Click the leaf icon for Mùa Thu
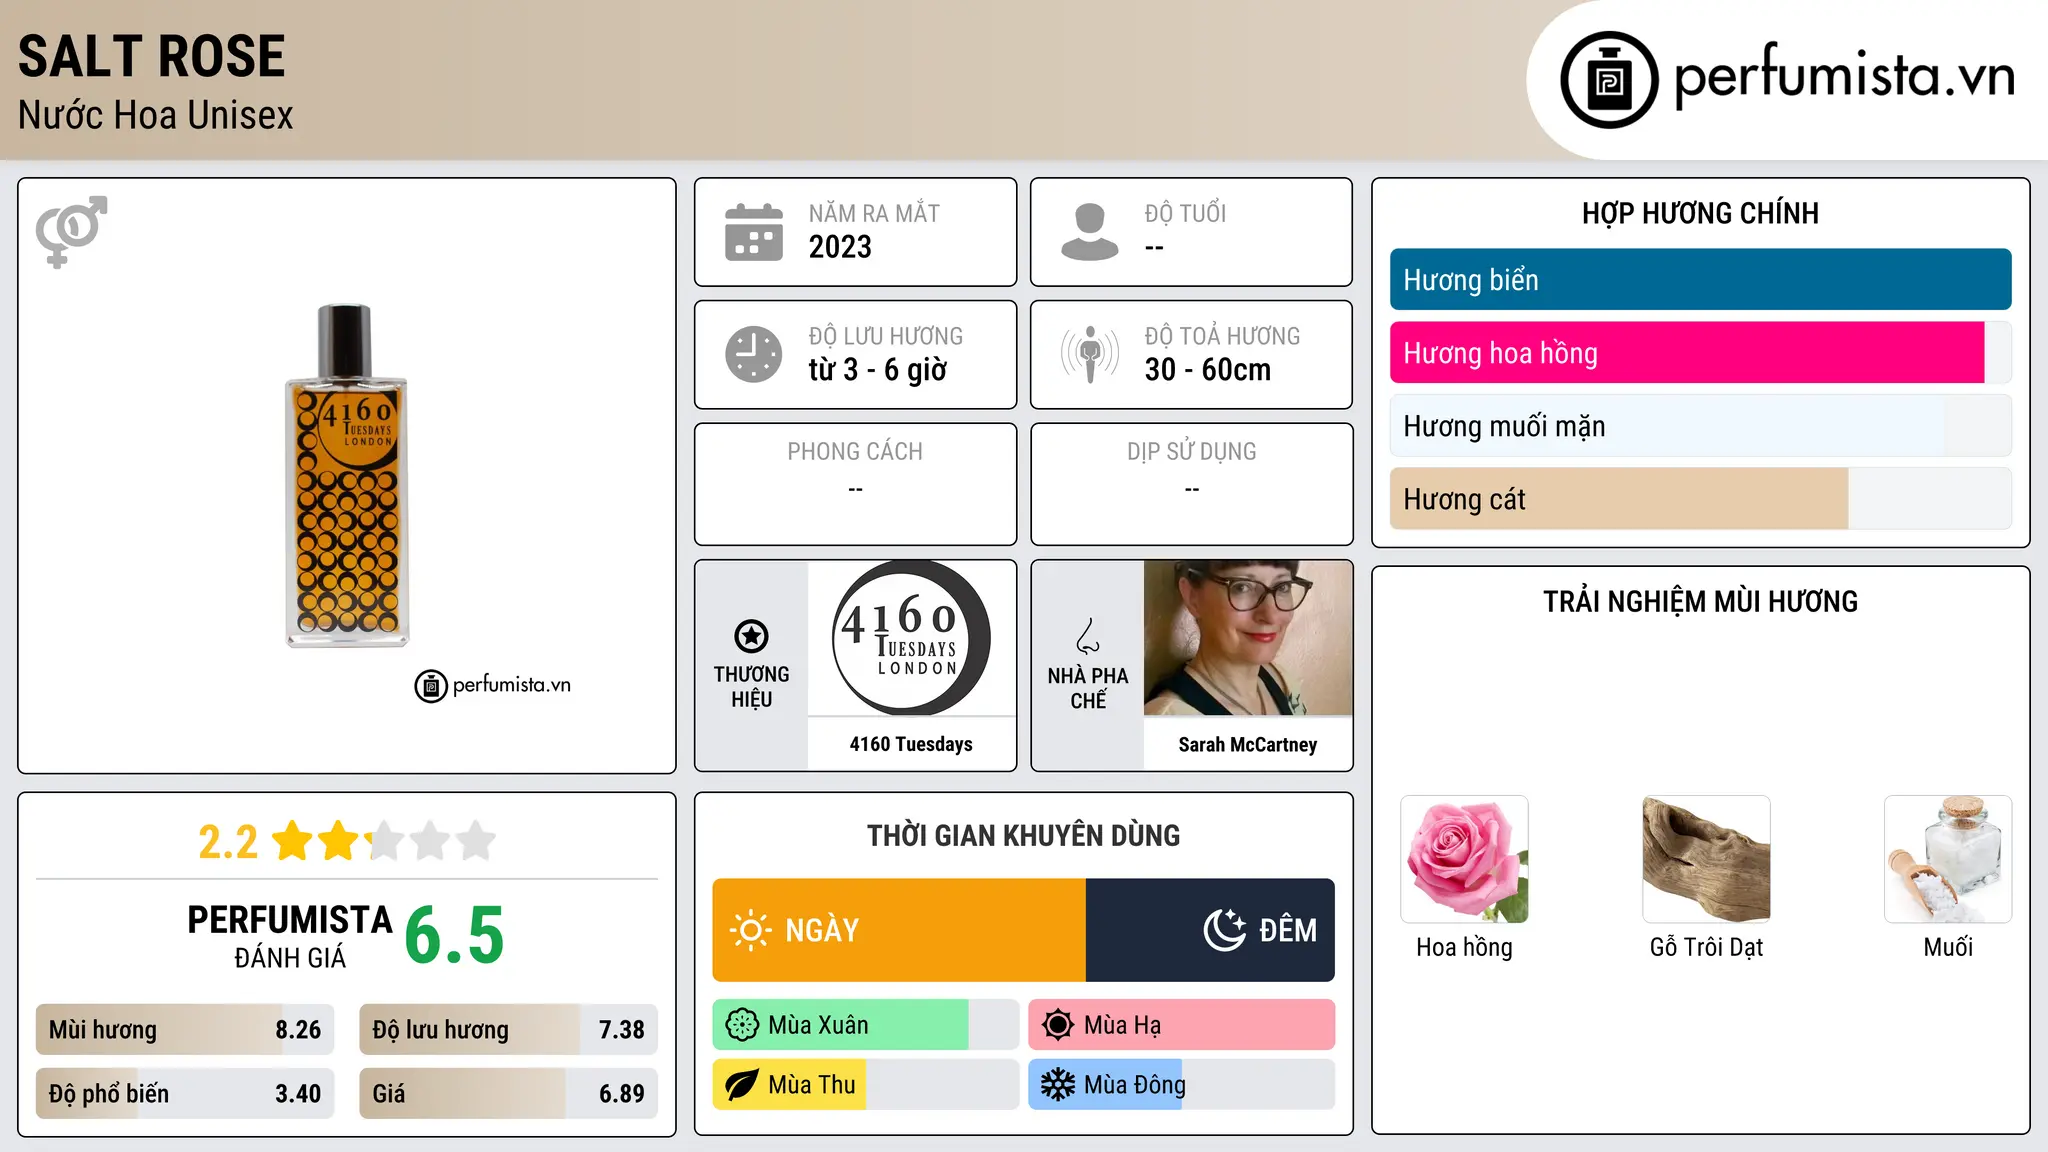The image size is (2048, 1152). pos(742,1085)
